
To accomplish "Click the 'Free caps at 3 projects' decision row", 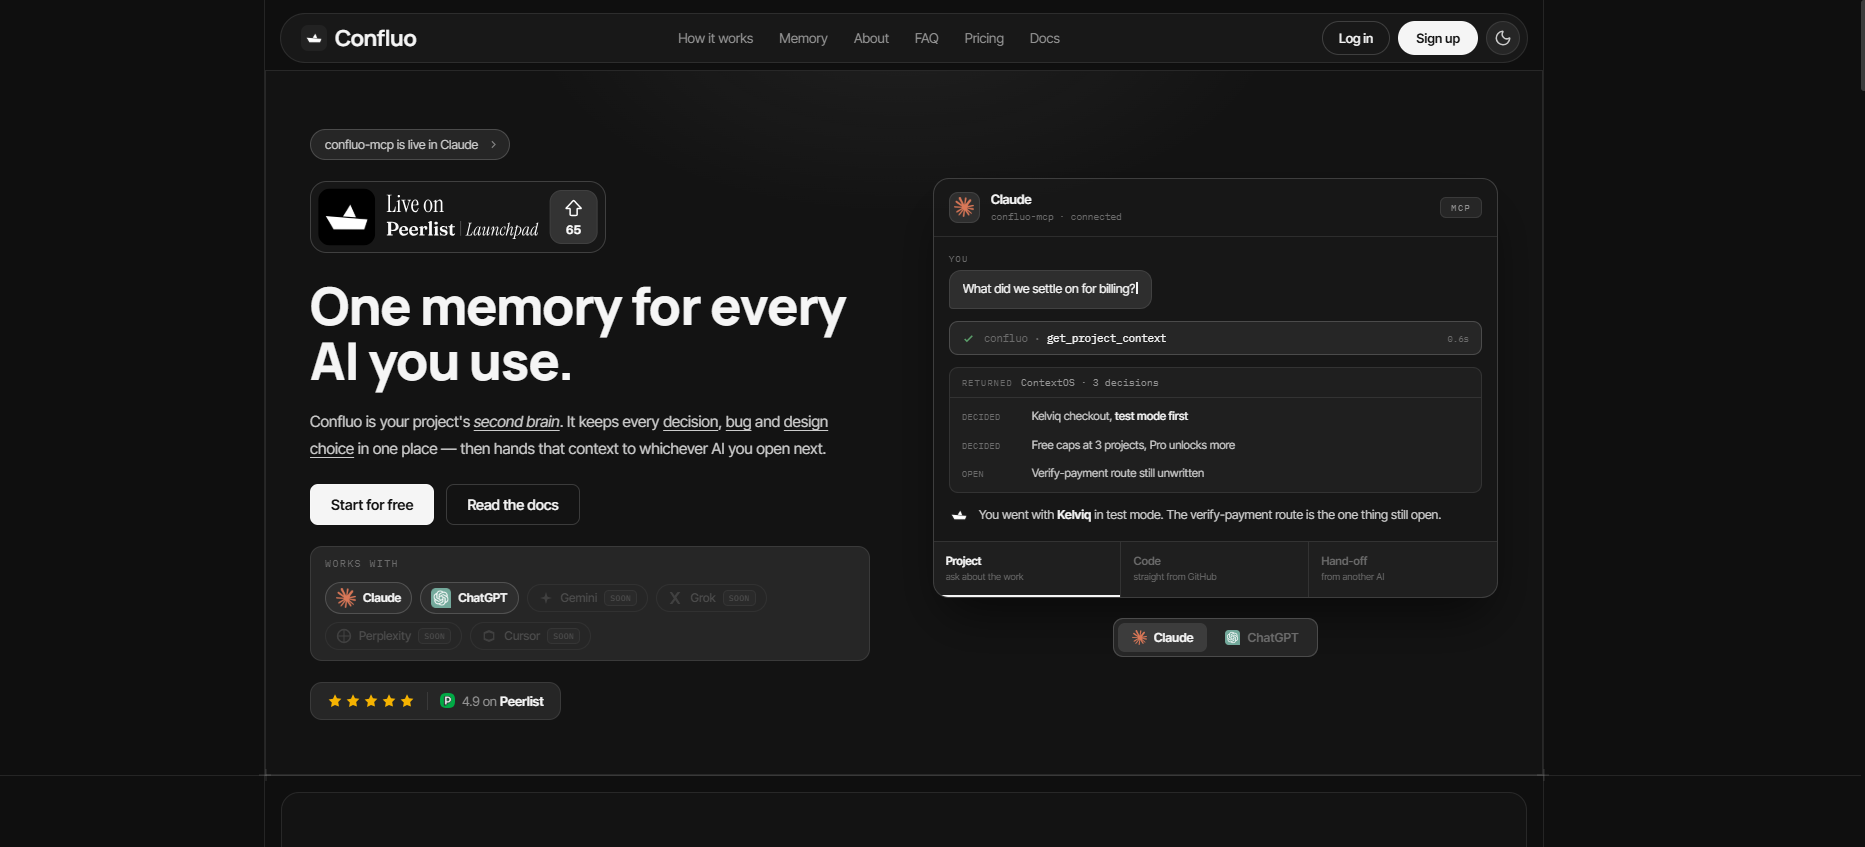I will (x=1215, y=445).
